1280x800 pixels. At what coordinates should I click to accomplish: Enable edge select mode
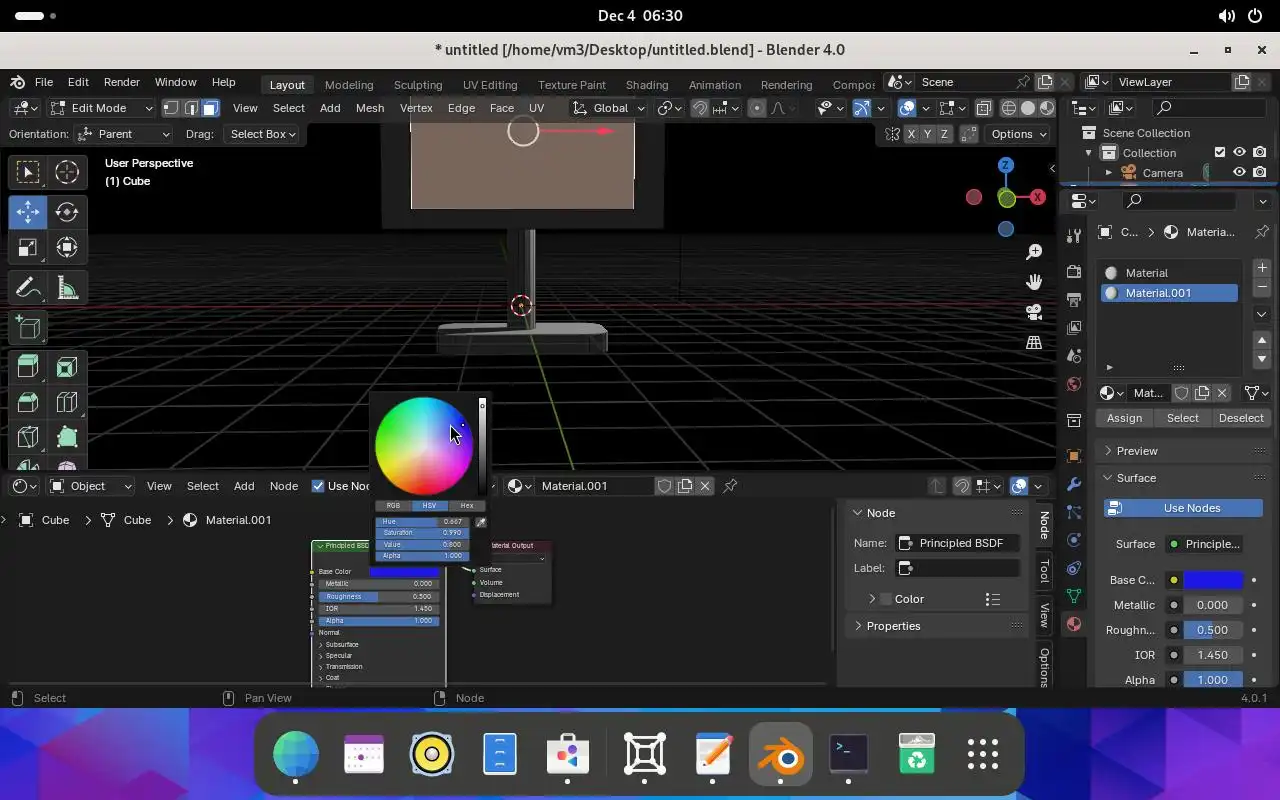(x=190, y=108)
